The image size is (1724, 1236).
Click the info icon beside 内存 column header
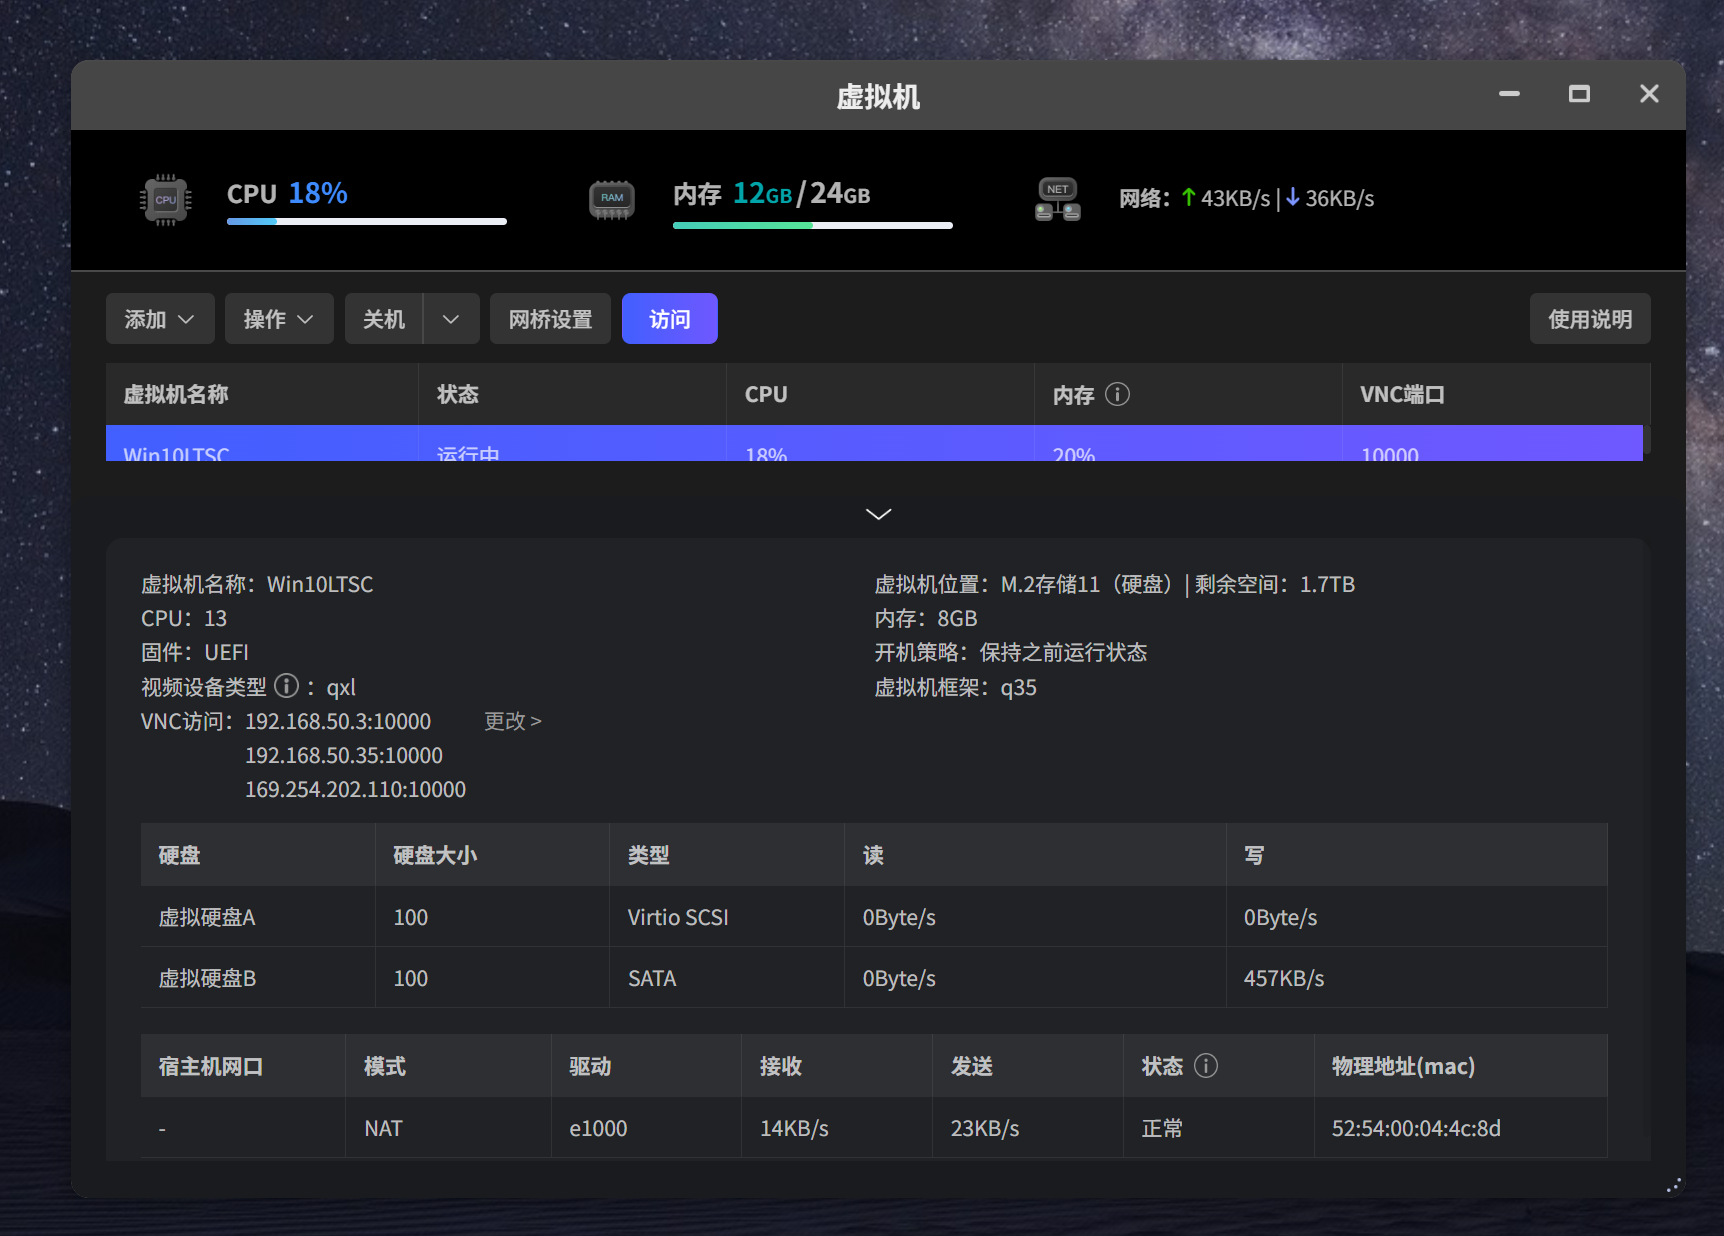point(1118,395)
